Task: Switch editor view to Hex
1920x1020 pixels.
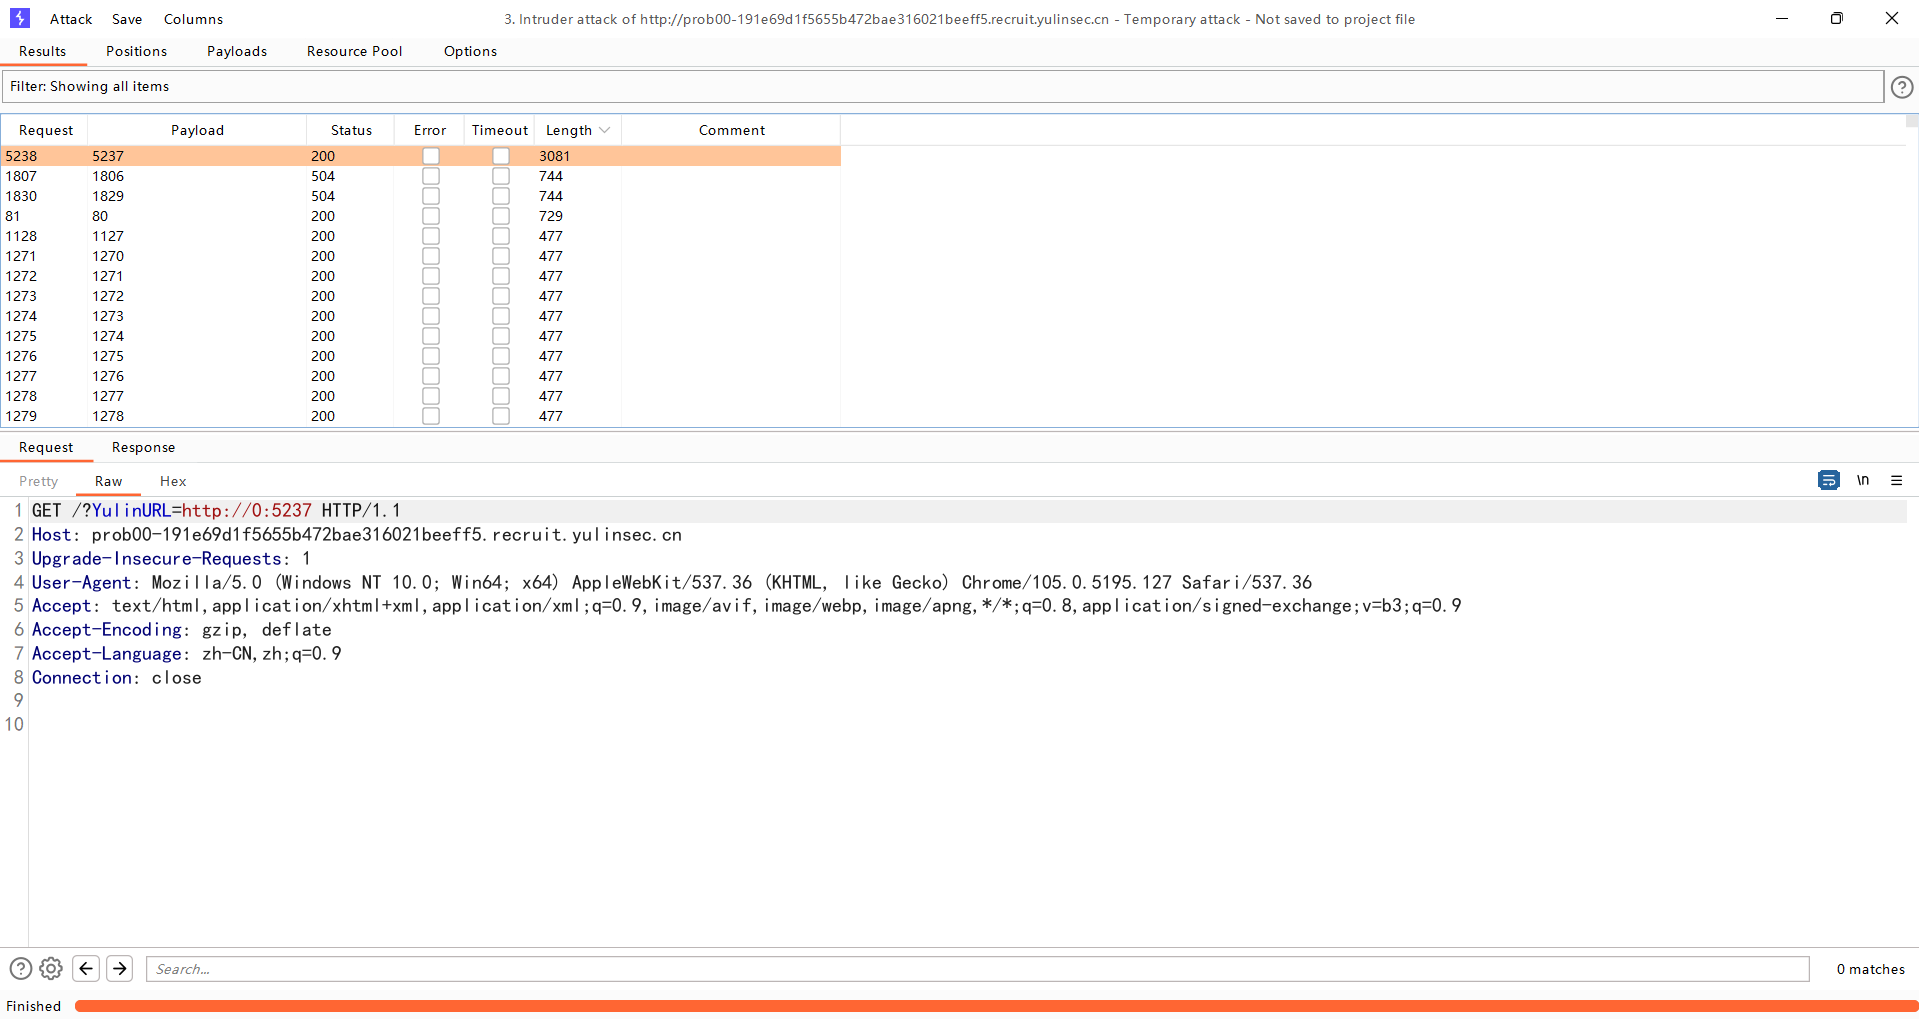Action: [x=173, y=481]
